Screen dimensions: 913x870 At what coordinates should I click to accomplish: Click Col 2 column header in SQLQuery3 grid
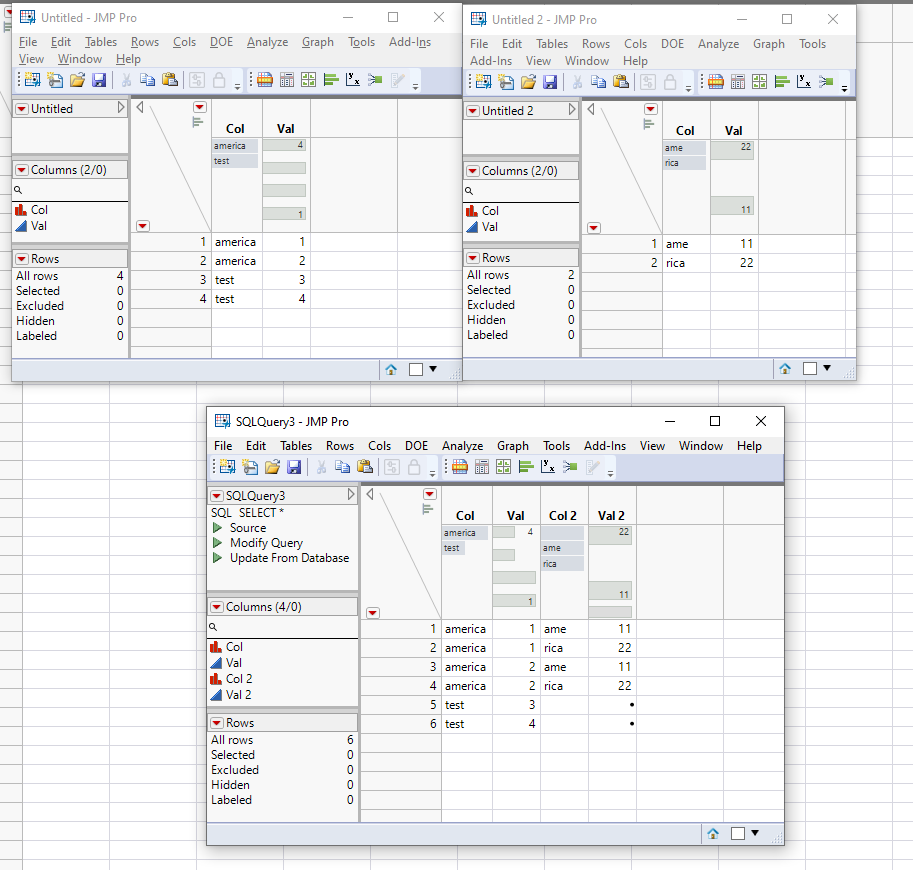point(563,515)
